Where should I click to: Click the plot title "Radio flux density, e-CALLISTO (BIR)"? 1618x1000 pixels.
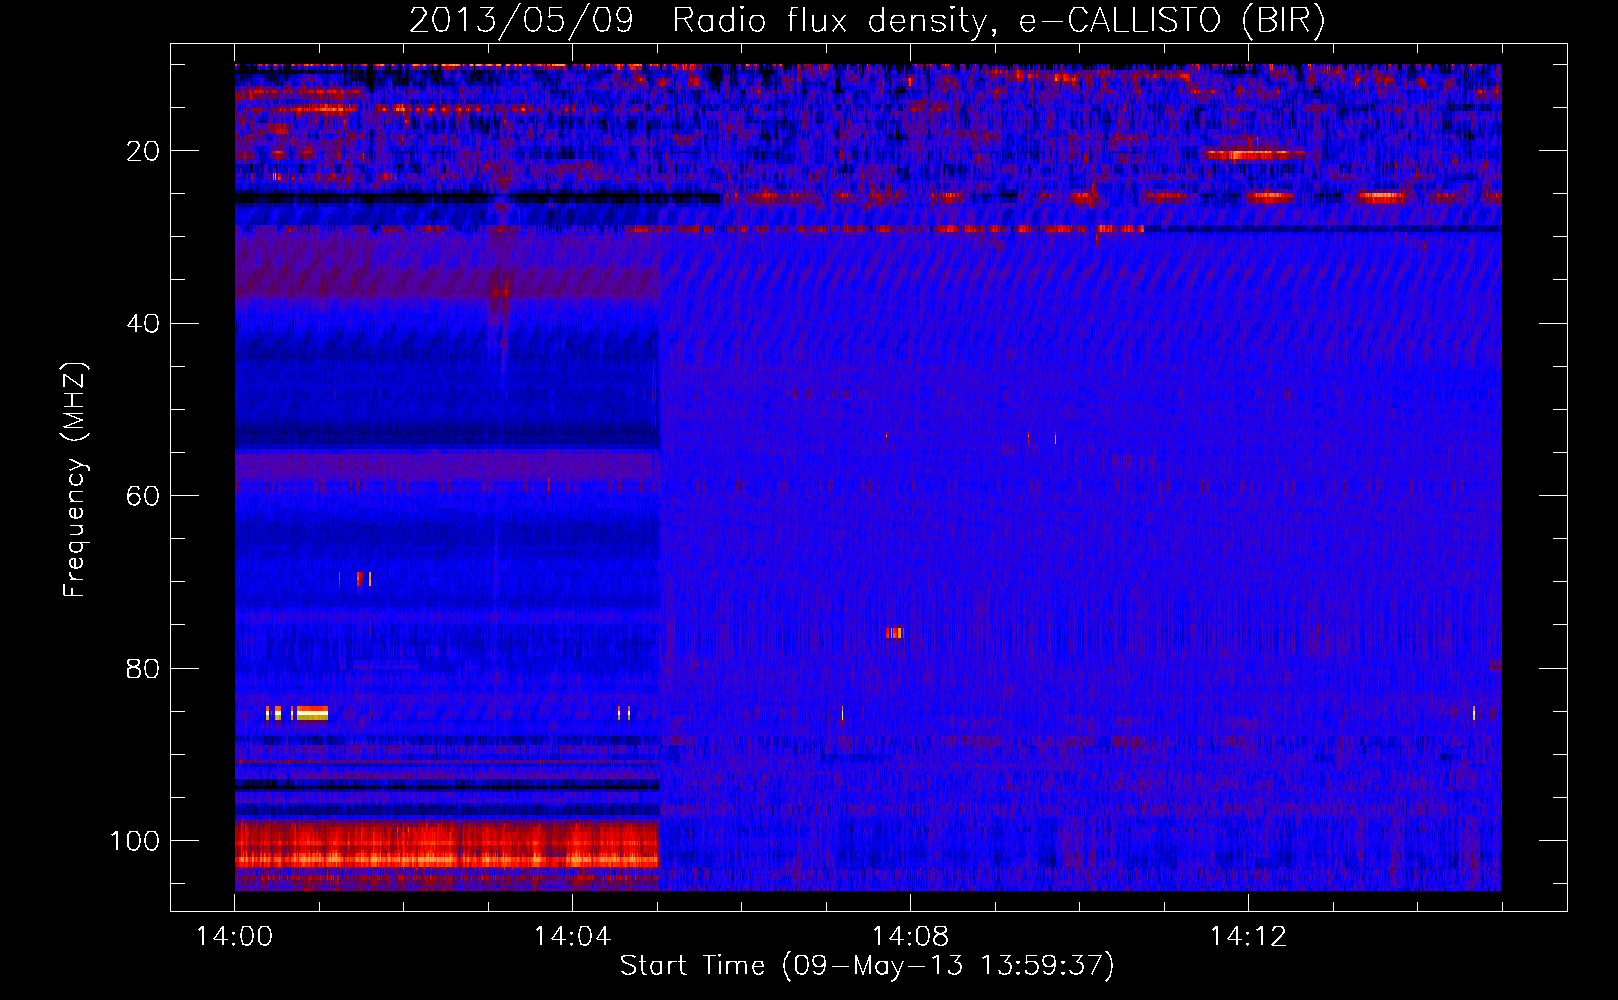click(x=998, y=21)
